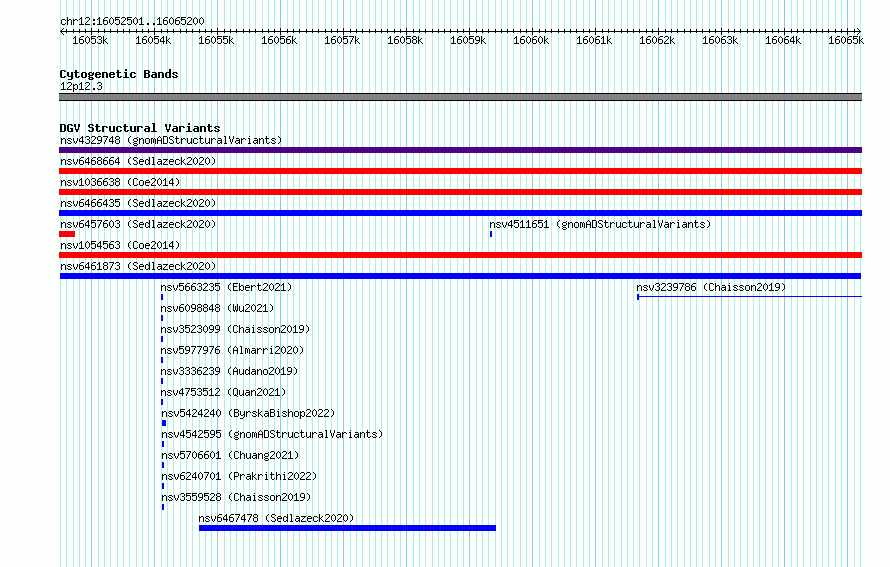Open the nsv3239786 (Chaisson2019) label
Image resolution: width=890 pixels, height=567 pixels.
(x=711, y=287)
